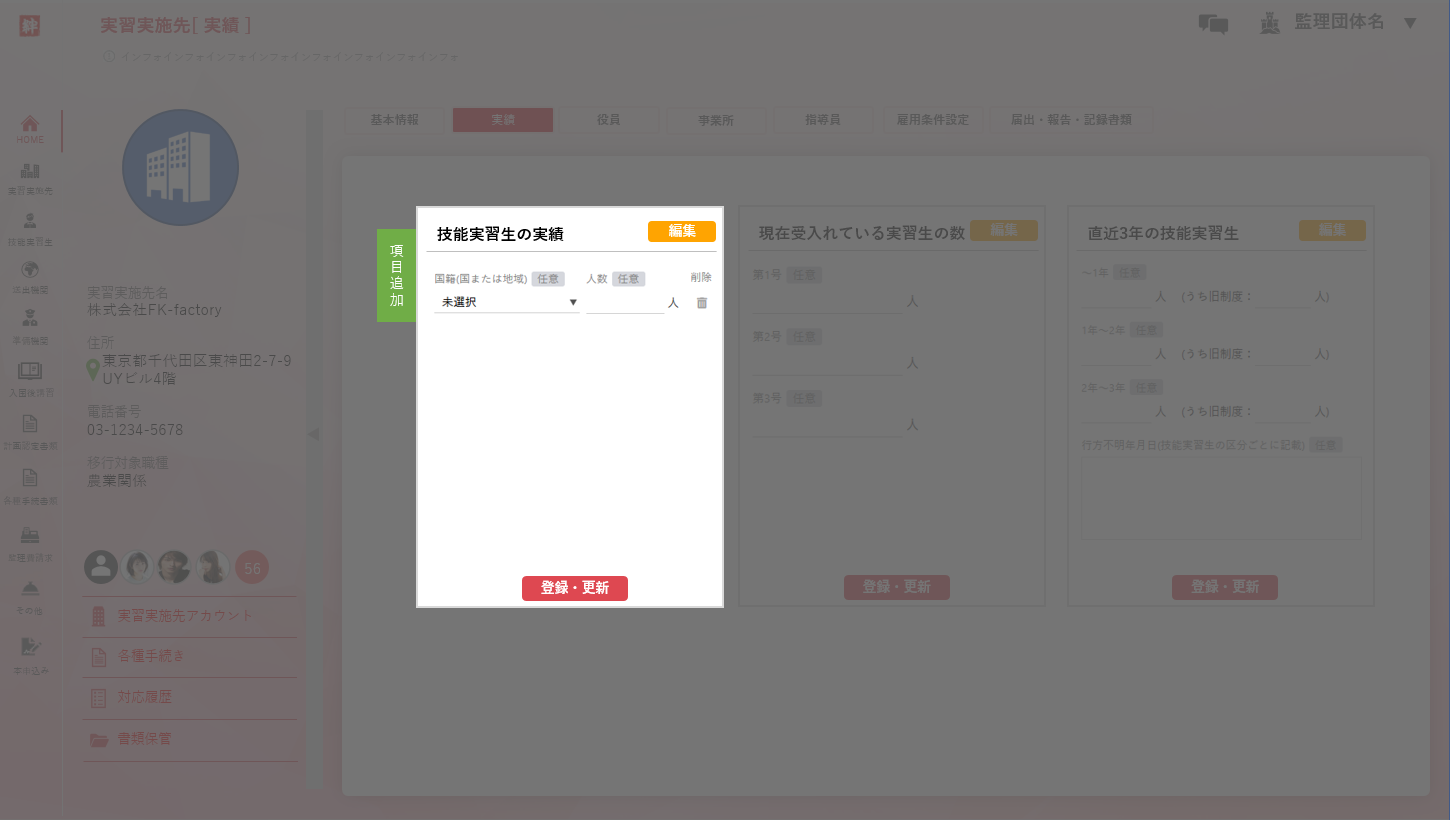The width and height of the screenshot is (1450, 820).
Task: Open the 国籍 未選択 dropdown
Action: 507,302
